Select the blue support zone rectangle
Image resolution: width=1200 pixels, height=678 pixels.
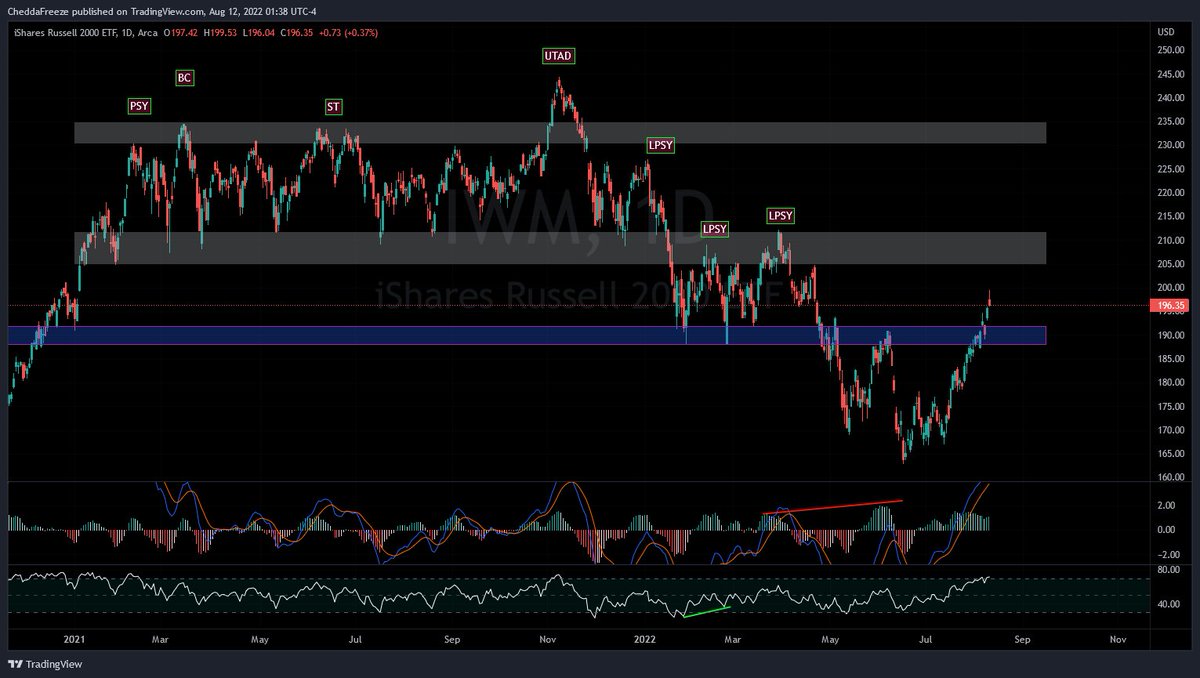(x=527, y=335)
